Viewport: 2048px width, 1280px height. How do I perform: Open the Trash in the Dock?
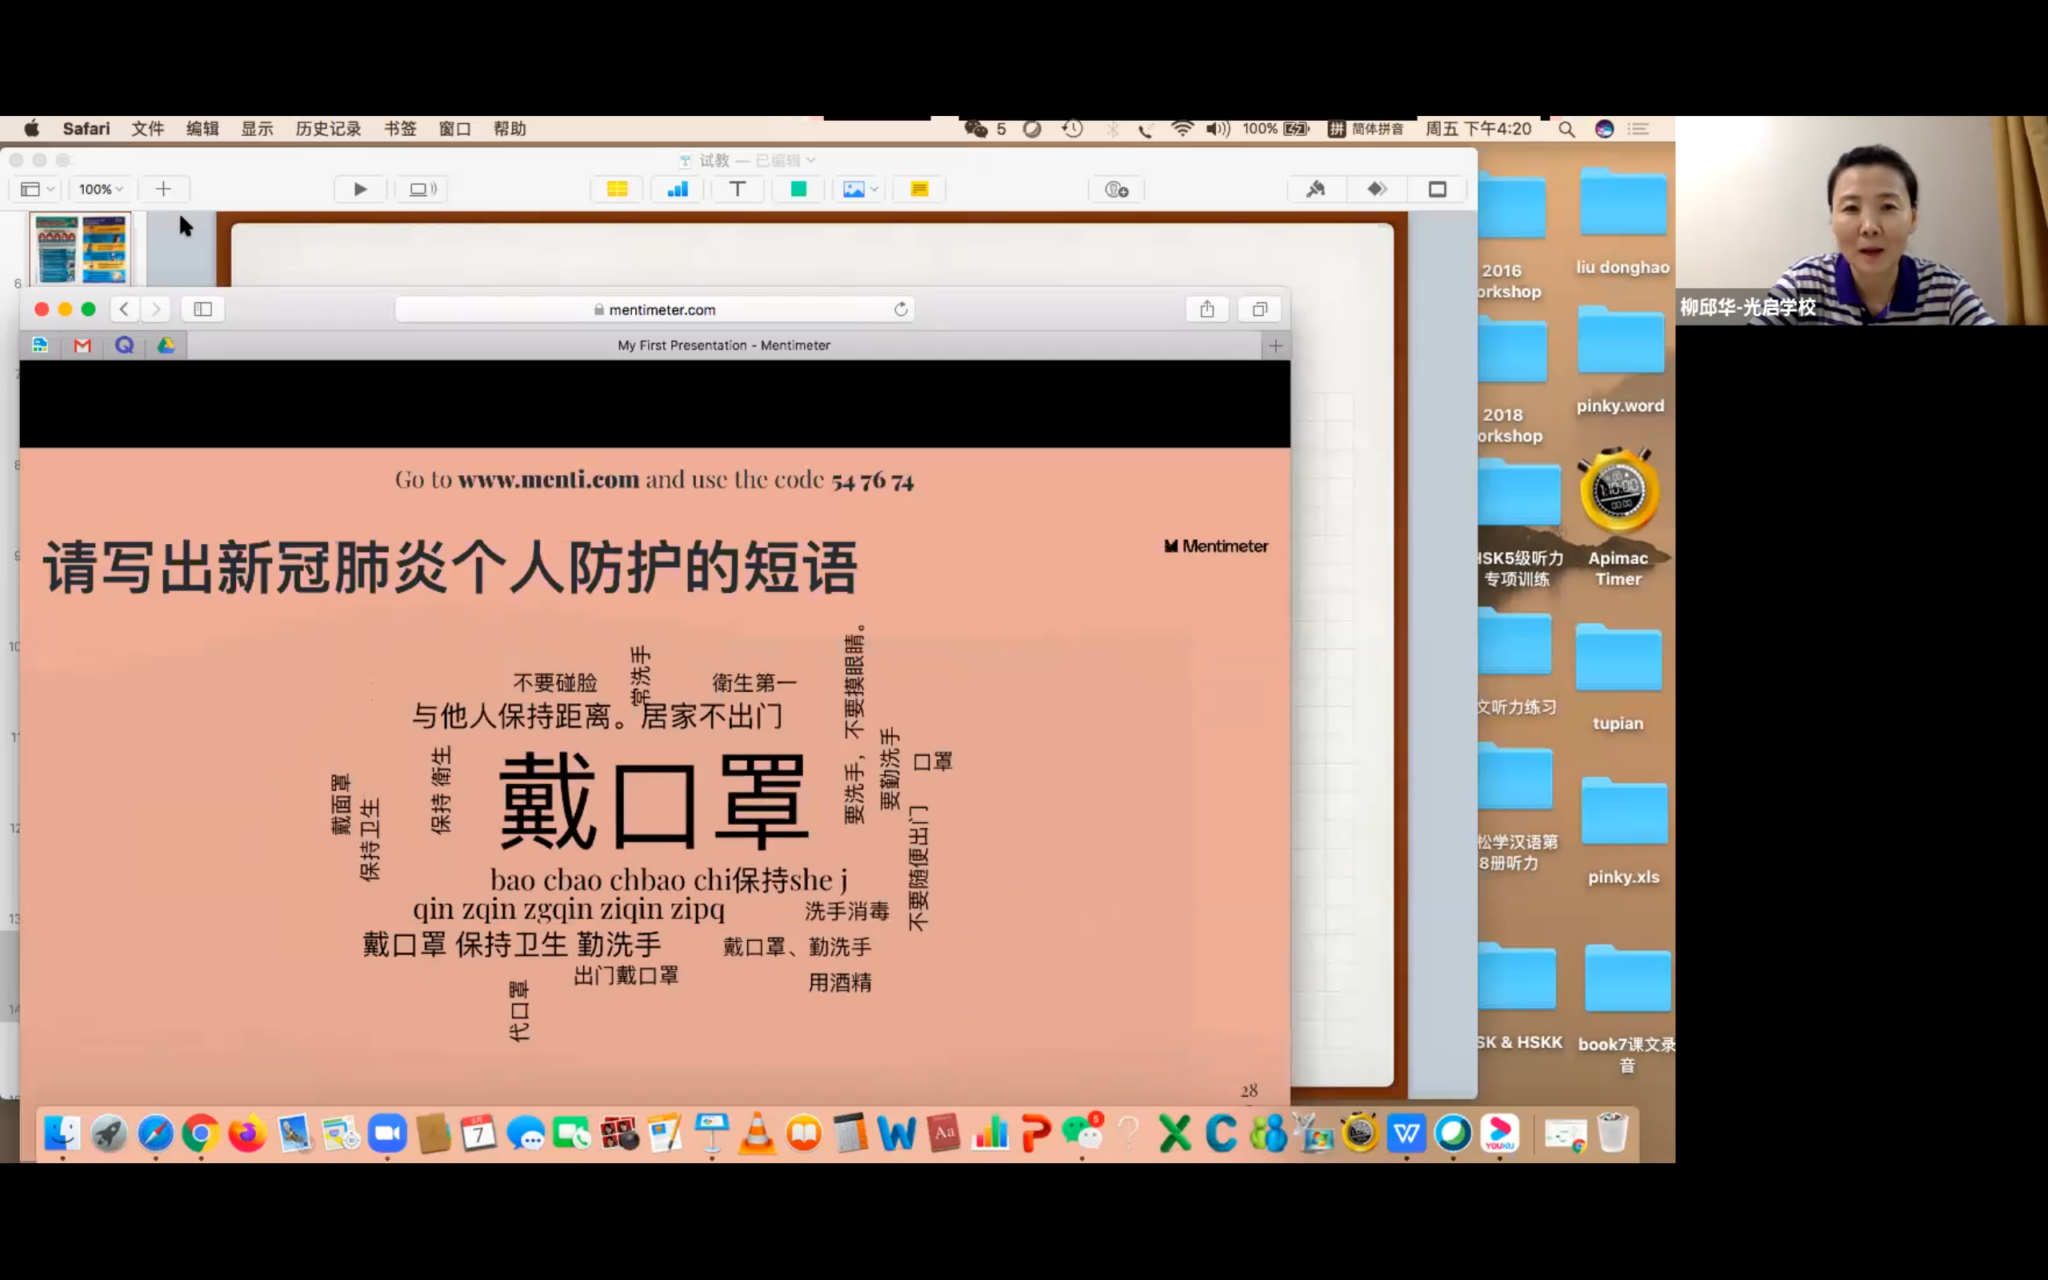pos(1612,1133)
